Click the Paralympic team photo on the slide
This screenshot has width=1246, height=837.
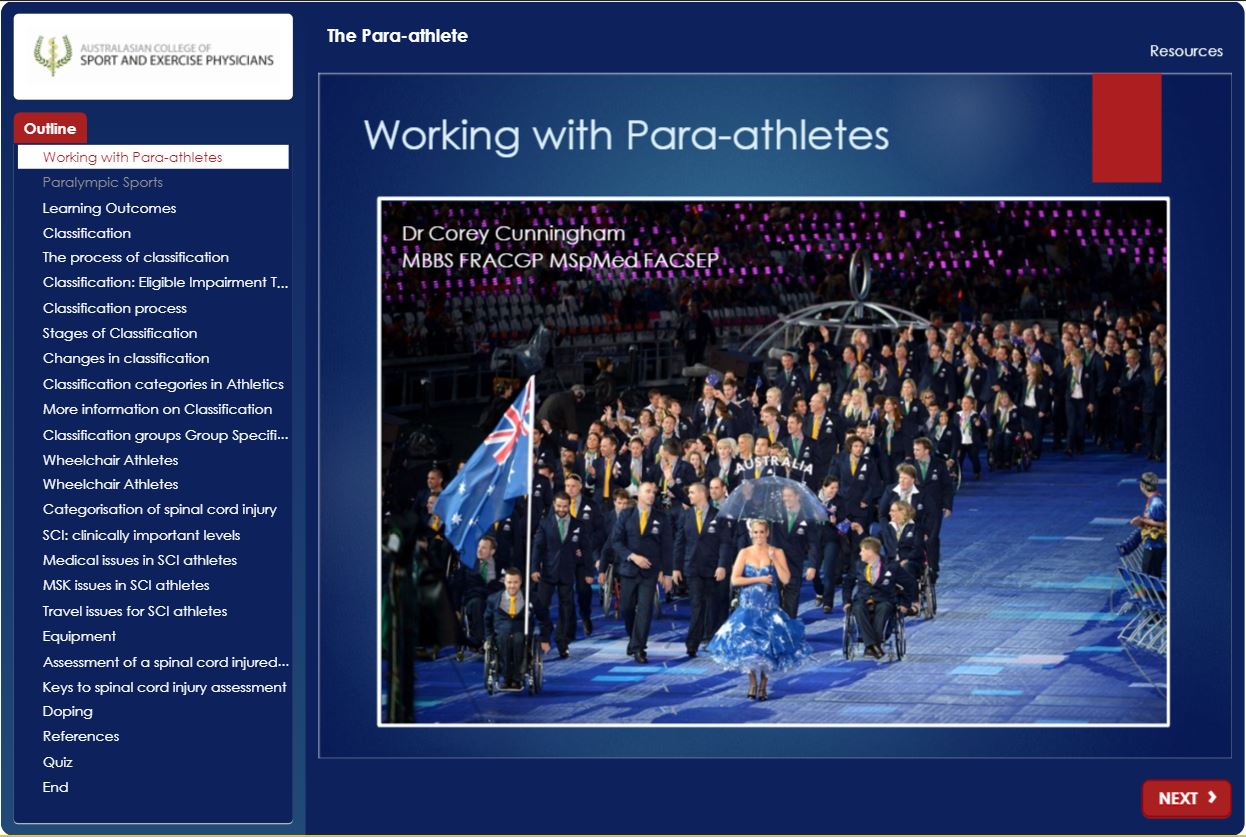coord(773,462)
